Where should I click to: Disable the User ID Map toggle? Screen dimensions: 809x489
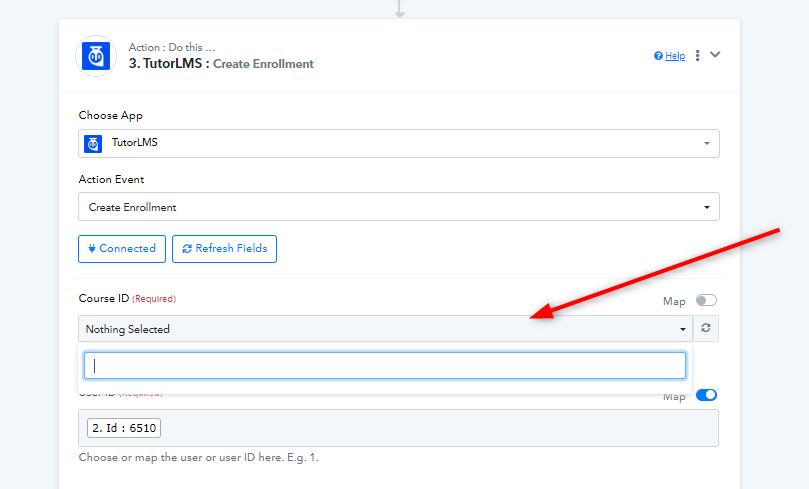click(706, 395)
